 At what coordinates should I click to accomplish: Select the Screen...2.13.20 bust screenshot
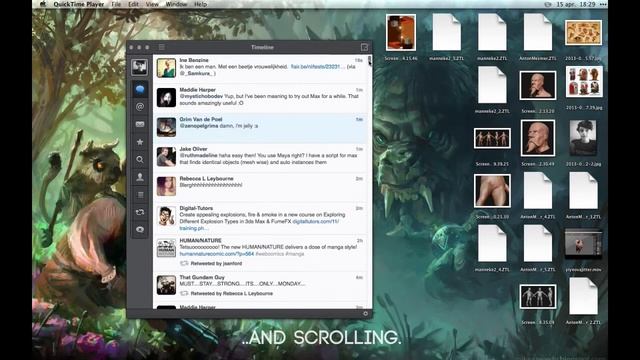click(538, 85)
